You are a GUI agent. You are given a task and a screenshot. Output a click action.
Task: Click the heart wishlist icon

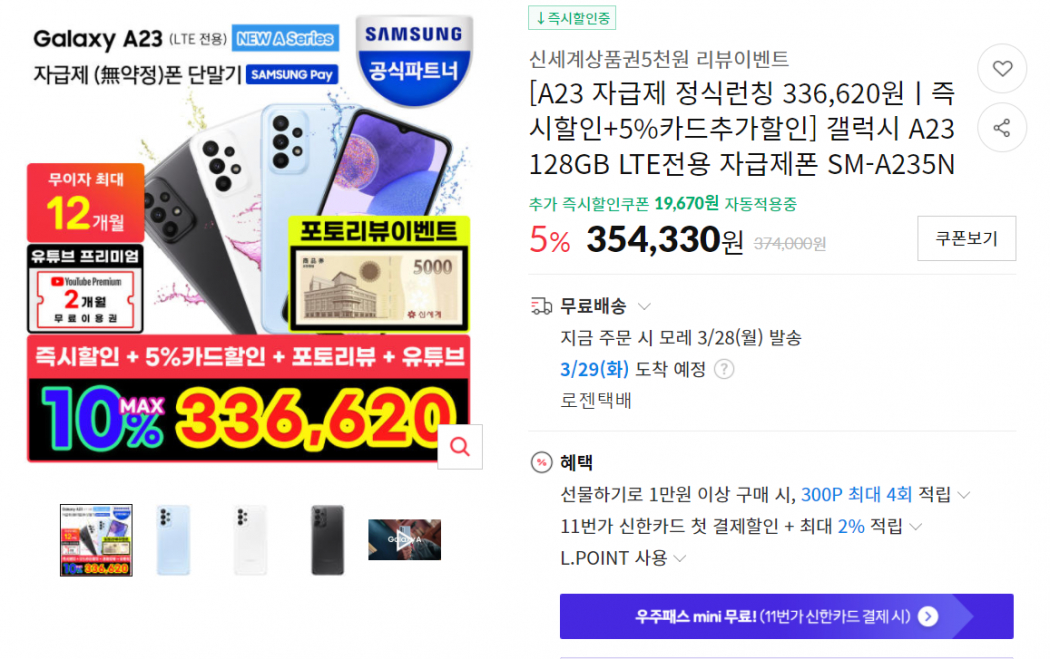[1002, 68]
